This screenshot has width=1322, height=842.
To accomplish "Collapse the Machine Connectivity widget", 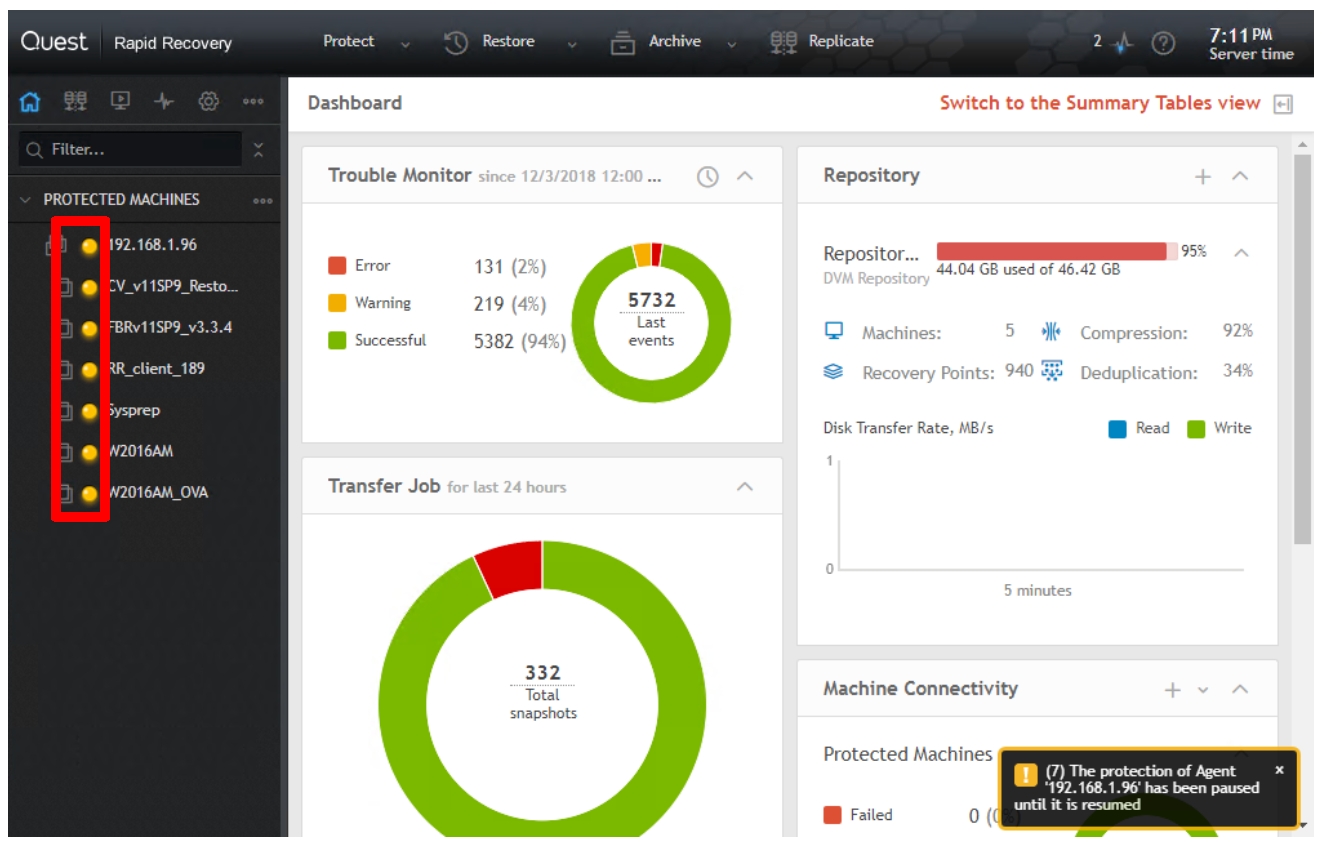I will tap(1240, 689).
